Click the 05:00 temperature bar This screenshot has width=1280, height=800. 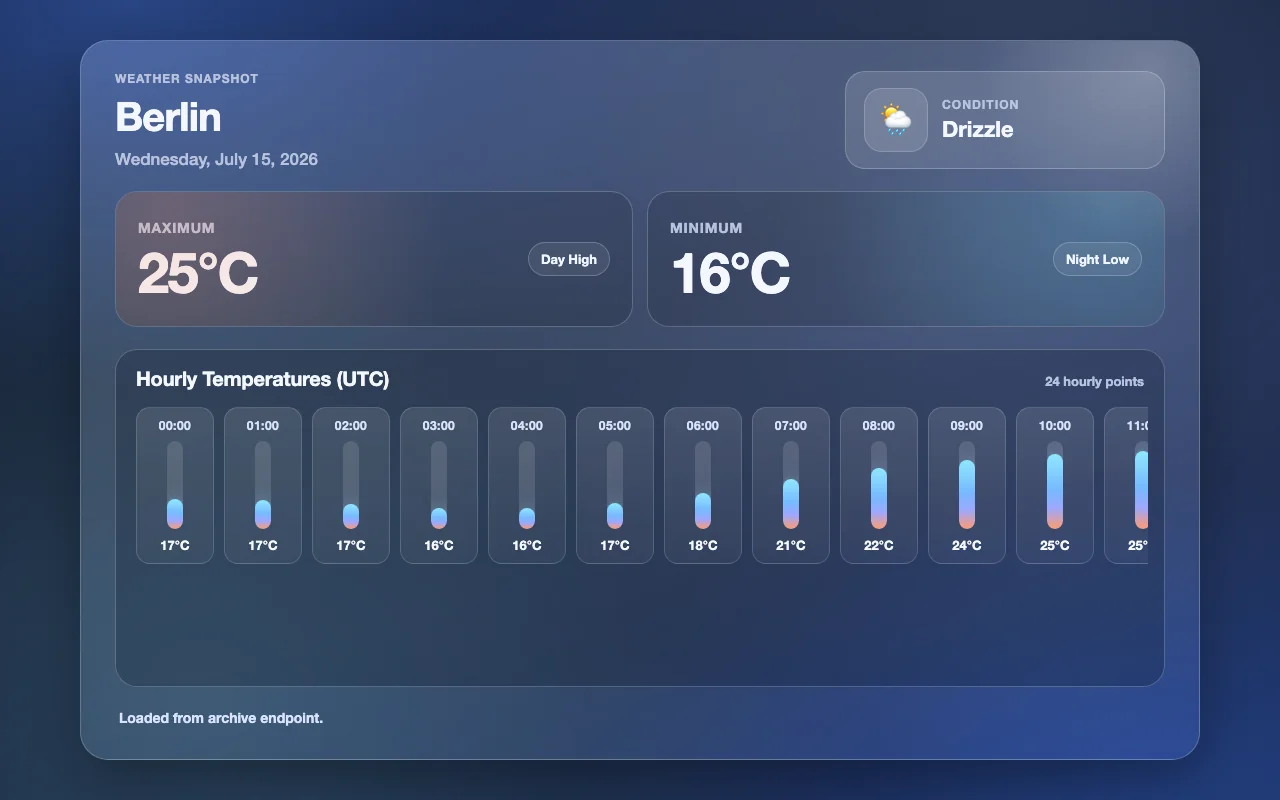click(x=615, y=485)
